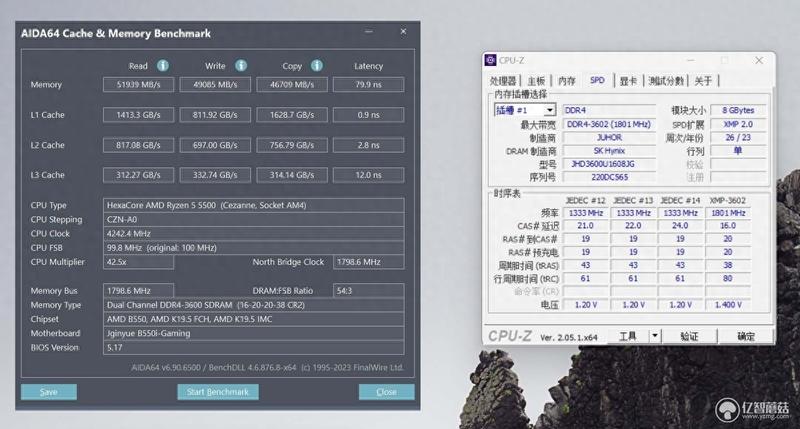The image size is (800, 429).
Task: Click the manufacturer field JUHOR
Action: tap(609, 137)
